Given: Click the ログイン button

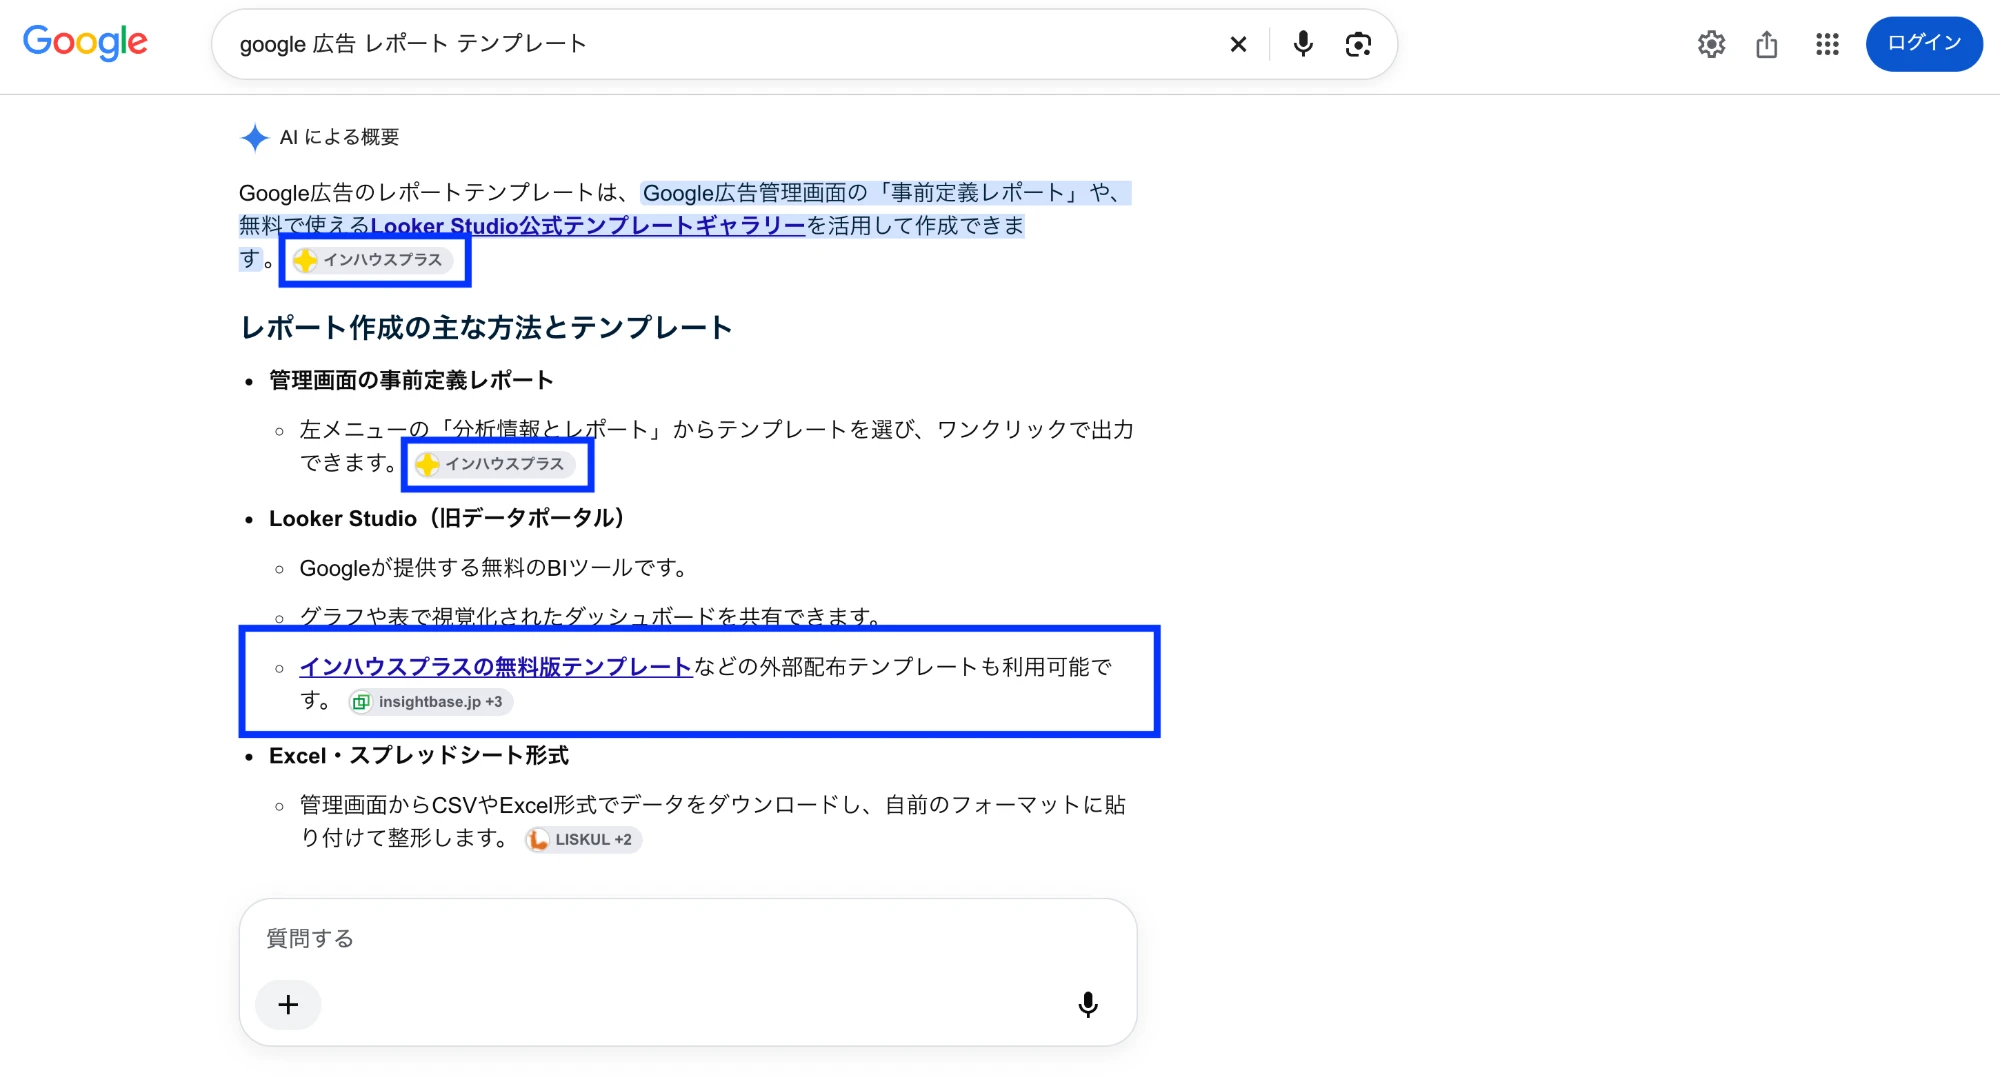Looking at the screenshot, I should pyautogui.click(x=1924, y=44).
